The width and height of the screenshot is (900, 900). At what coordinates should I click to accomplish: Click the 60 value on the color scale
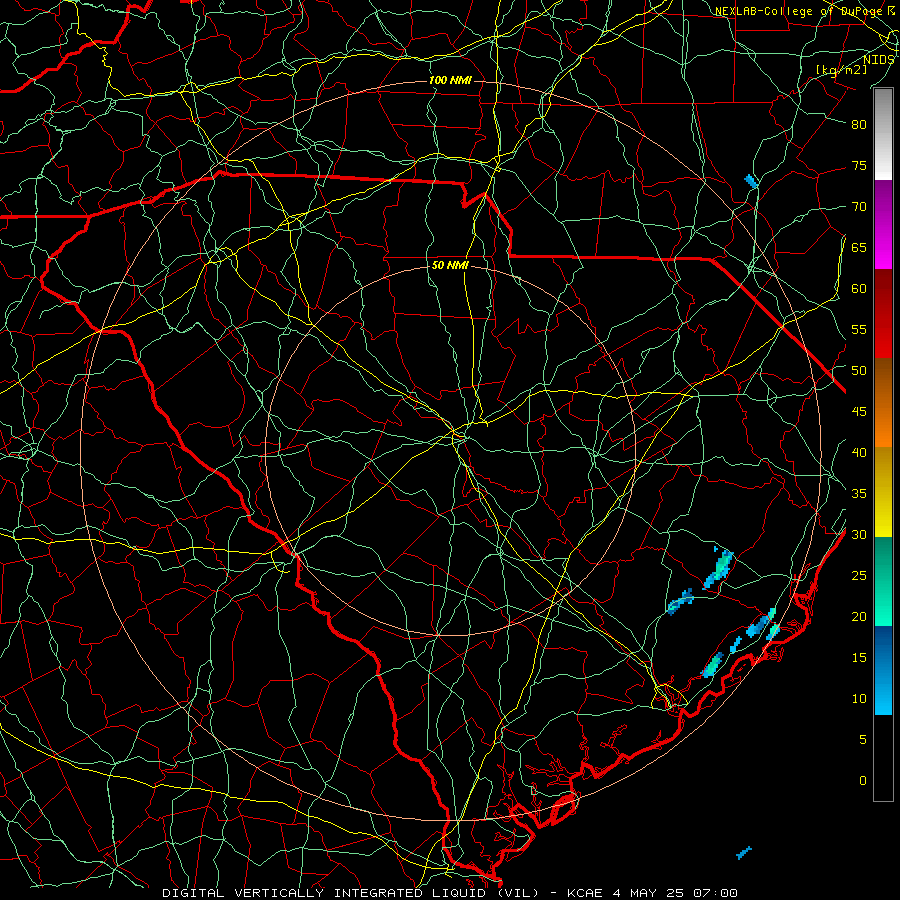(x=859, y=289)
